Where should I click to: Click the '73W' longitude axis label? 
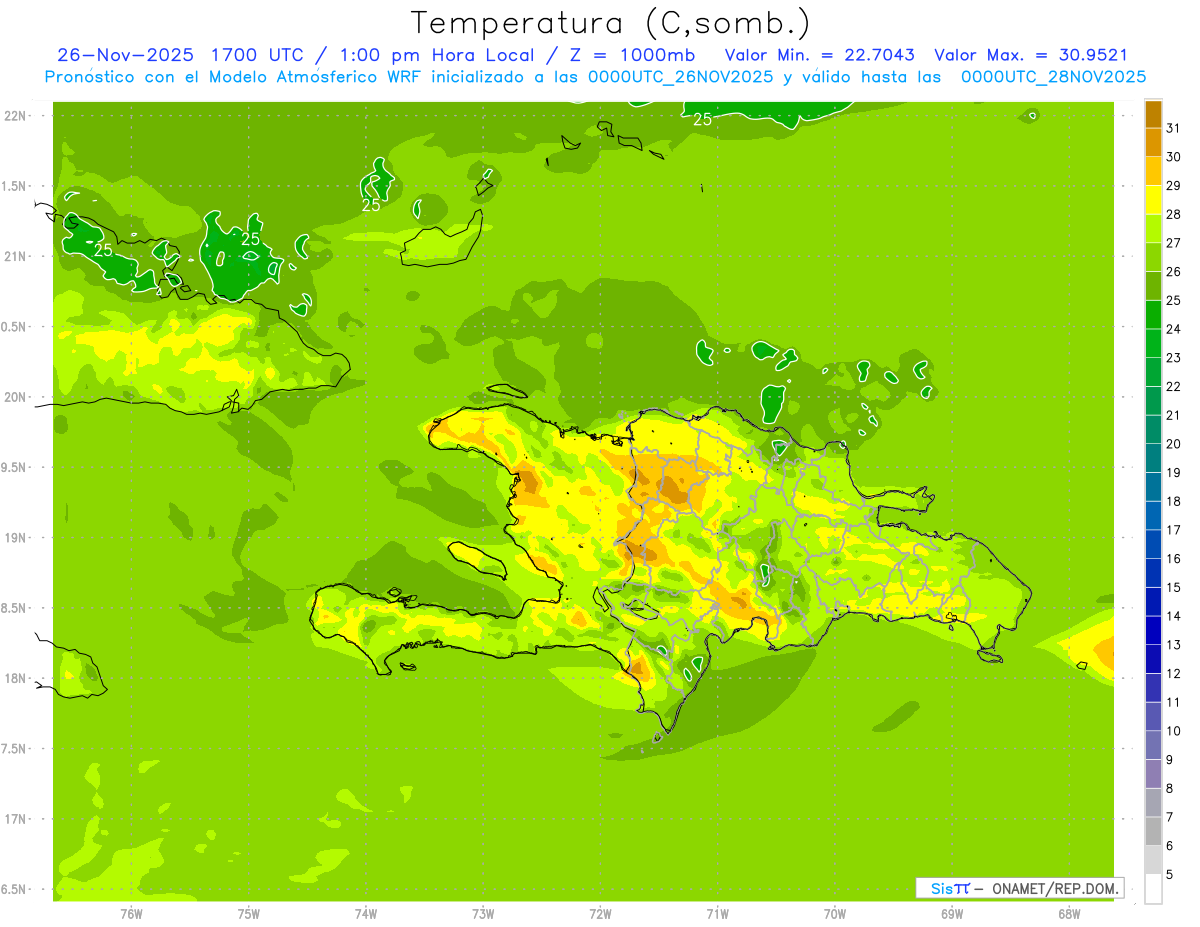[483, 914]
